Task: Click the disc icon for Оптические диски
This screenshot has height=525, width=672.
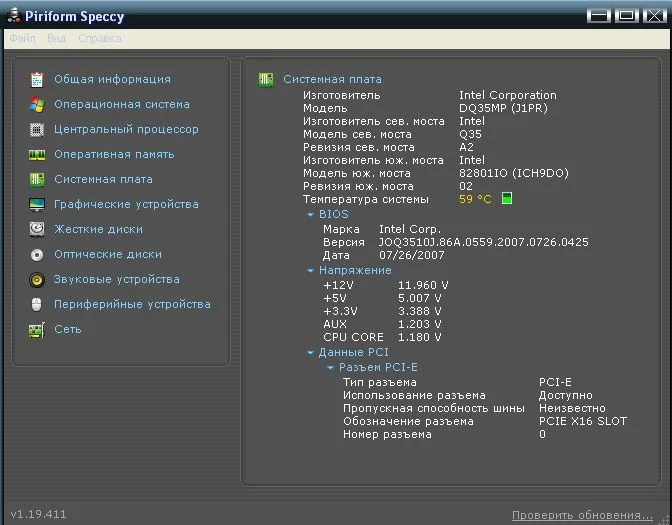Action: tap(37, 255)
